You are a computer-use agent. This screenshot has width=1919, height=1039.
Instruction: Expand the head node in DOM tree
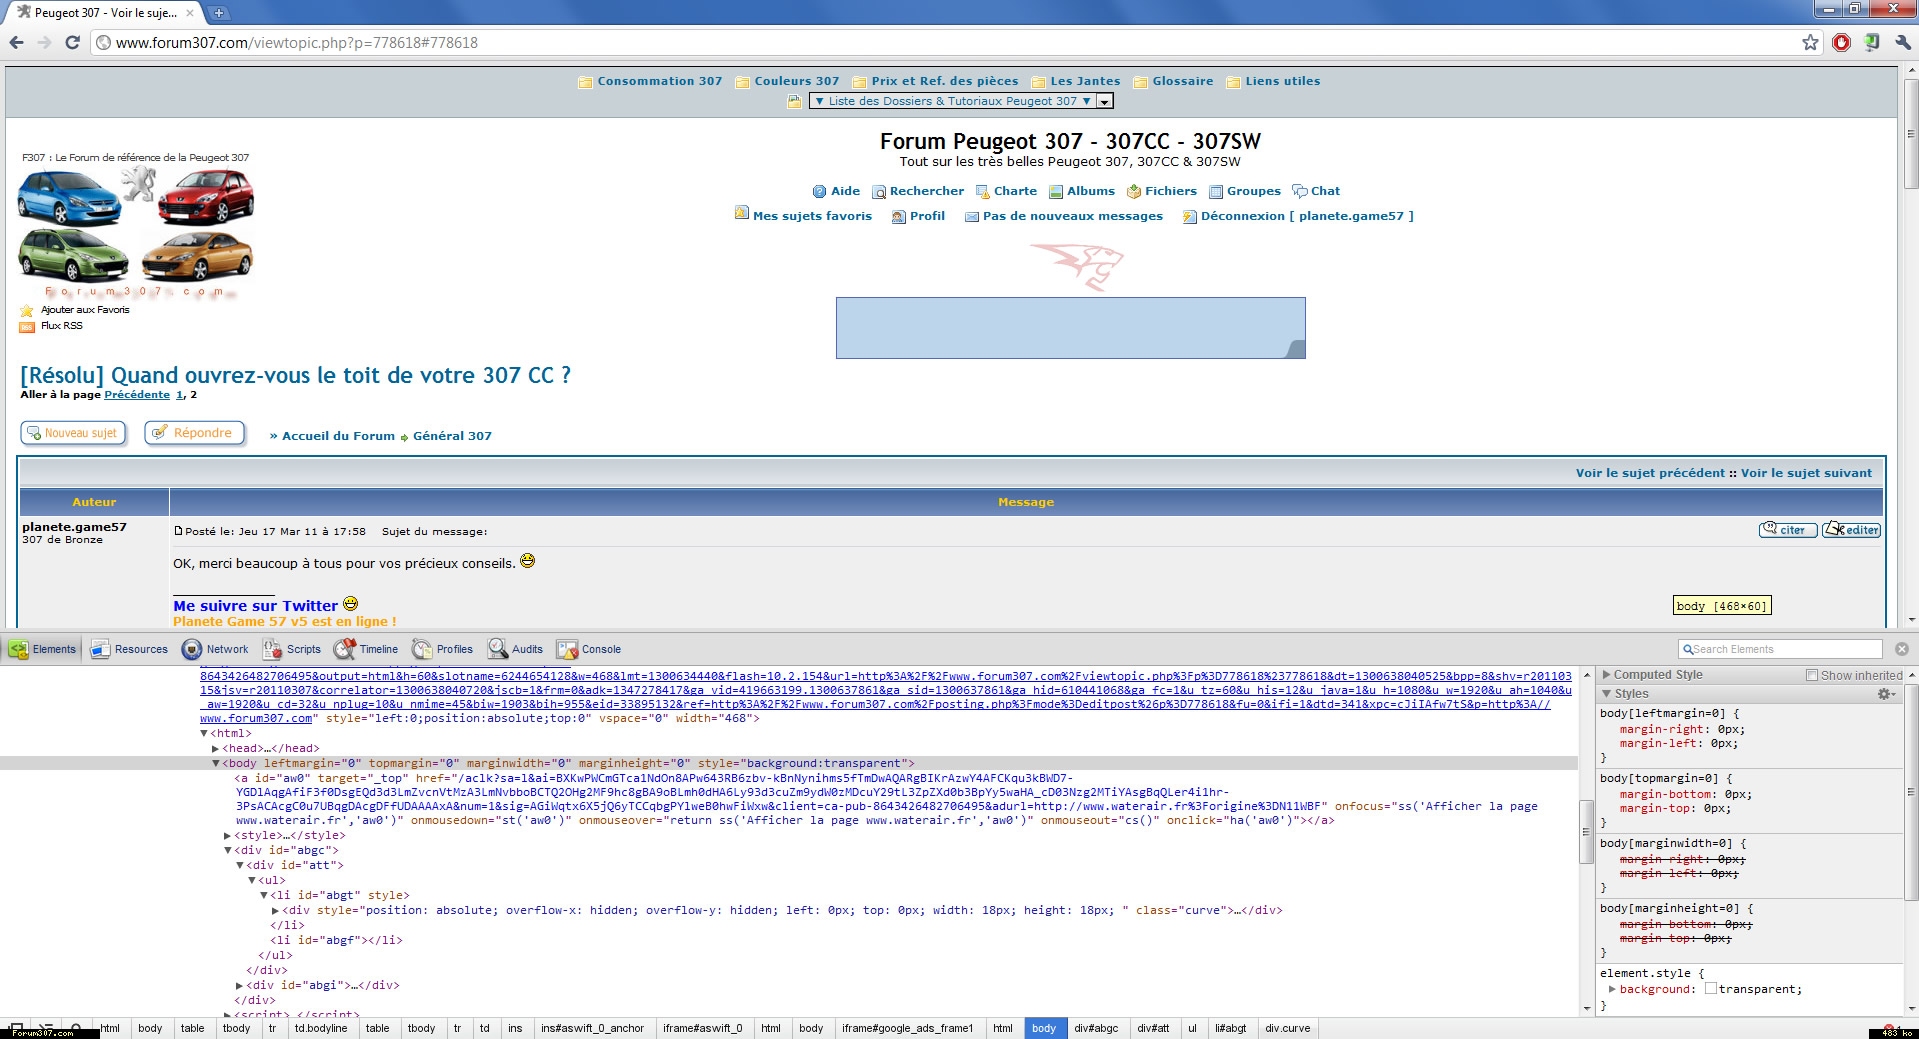pos(215,748)
